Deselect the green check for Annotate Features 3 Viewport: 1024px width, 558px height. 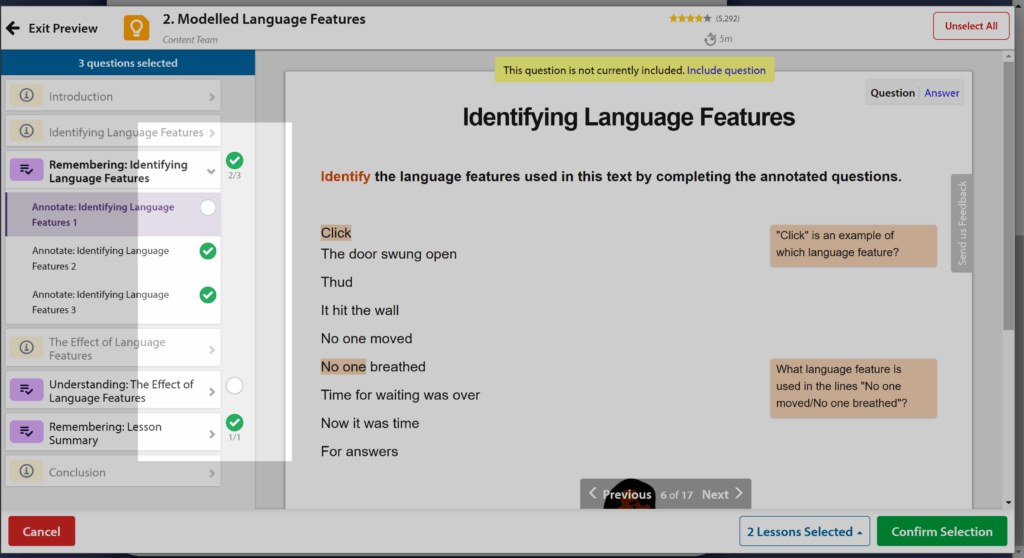click(208, 295)
